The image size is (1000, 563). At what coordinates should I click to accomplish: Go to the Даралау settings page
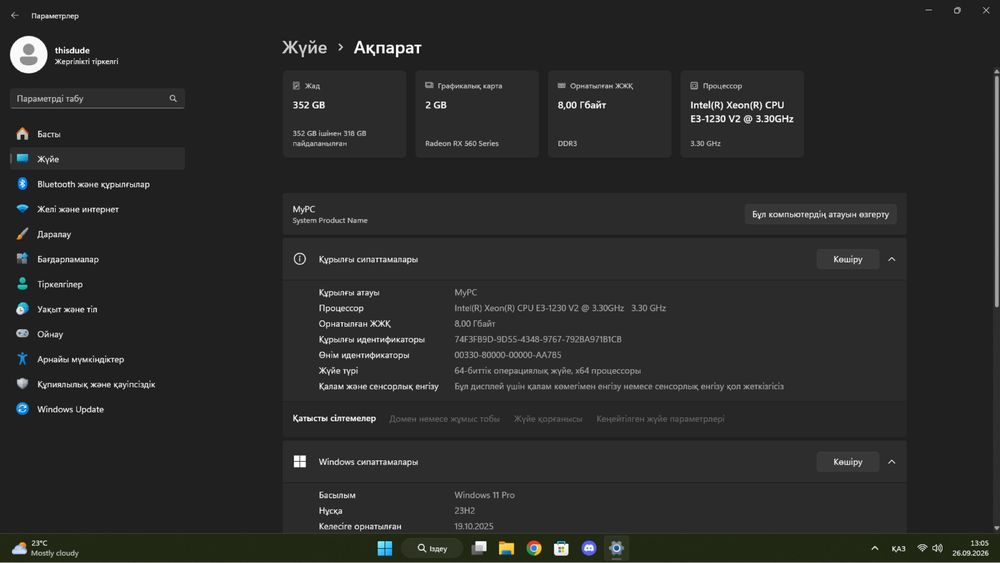click(x=97, y=234)
